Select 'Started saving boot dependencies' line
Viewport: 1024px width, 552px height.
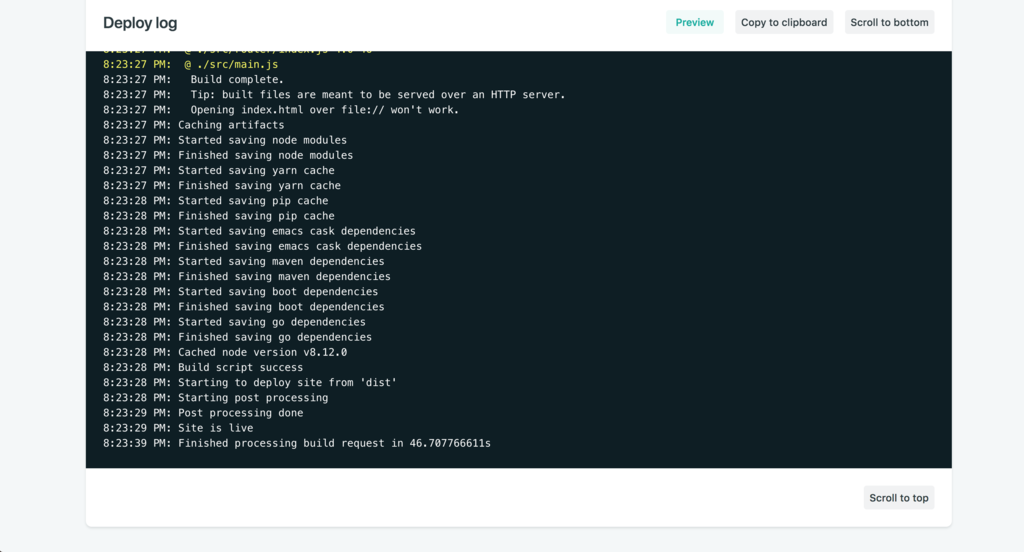point(240,291)
